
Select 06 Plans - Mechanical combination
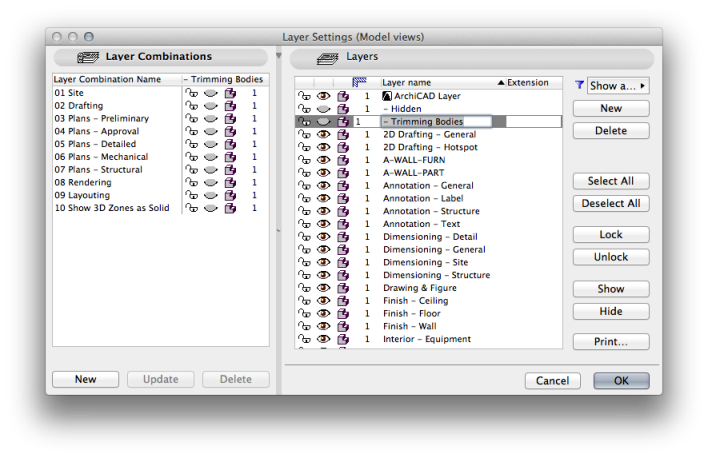[101, 157]
